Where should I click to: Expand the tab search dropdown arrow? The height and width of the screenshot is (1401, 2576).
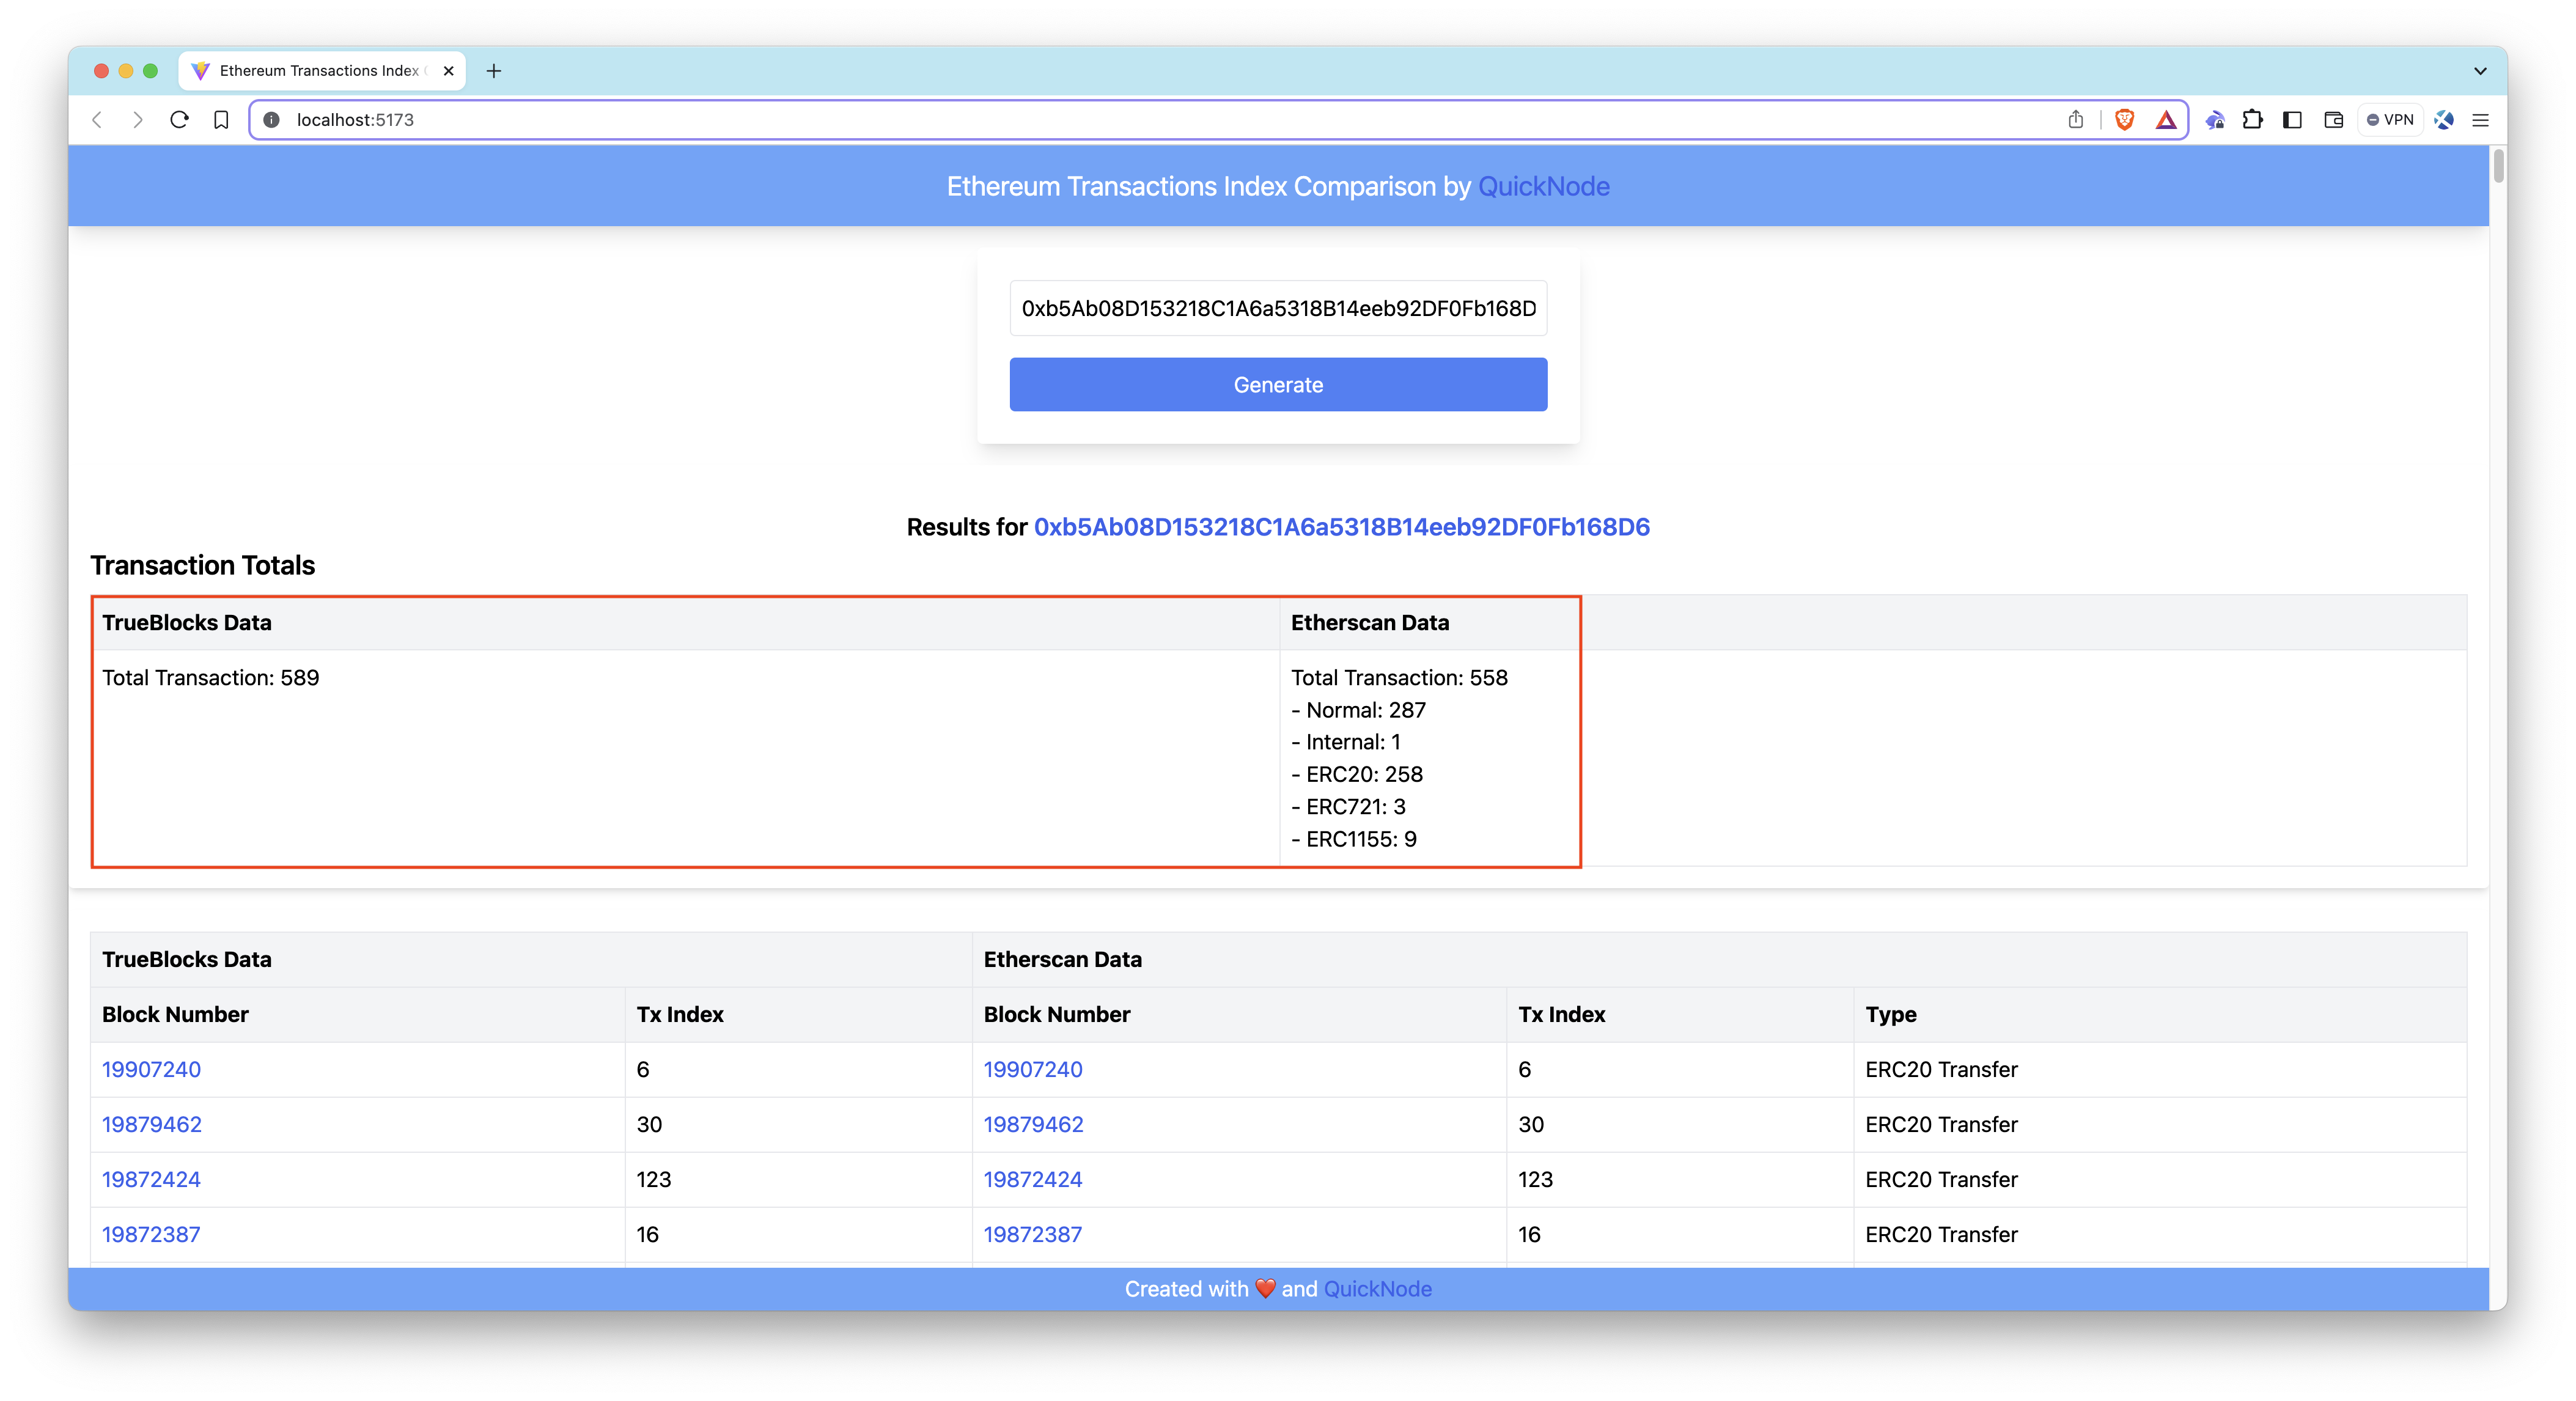pos(2480,71)
